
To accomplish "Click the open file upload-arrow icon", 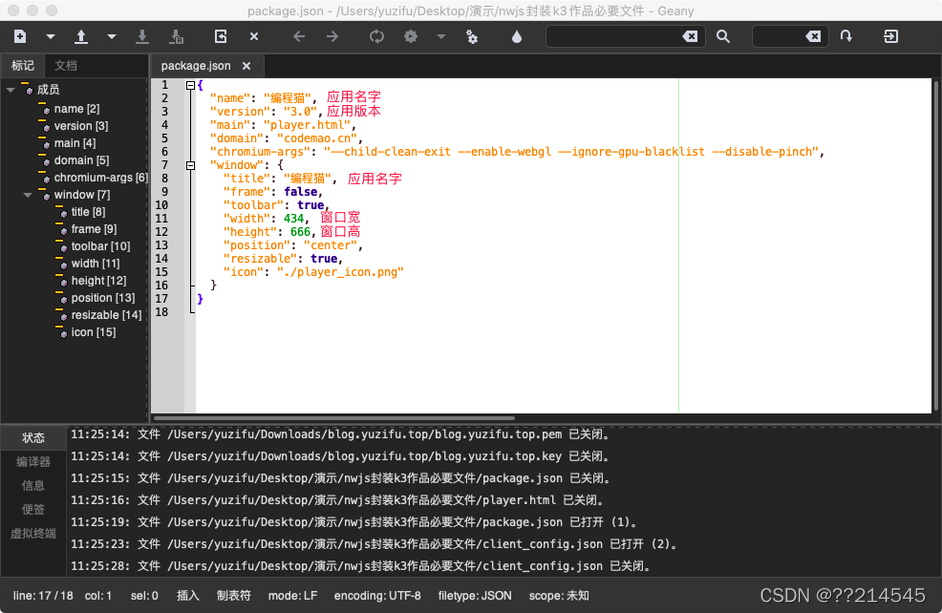I will coord(81,37).
